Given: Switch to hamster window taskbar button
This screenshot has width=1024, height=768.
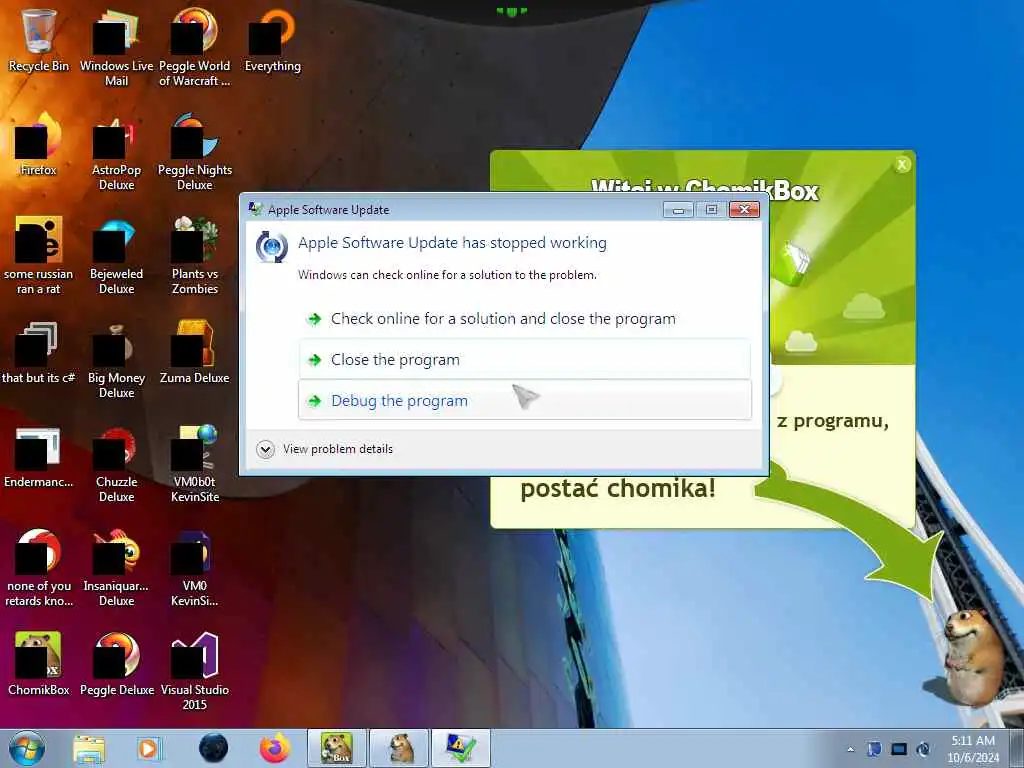Looking at the screenshot, I should point(399,748).
